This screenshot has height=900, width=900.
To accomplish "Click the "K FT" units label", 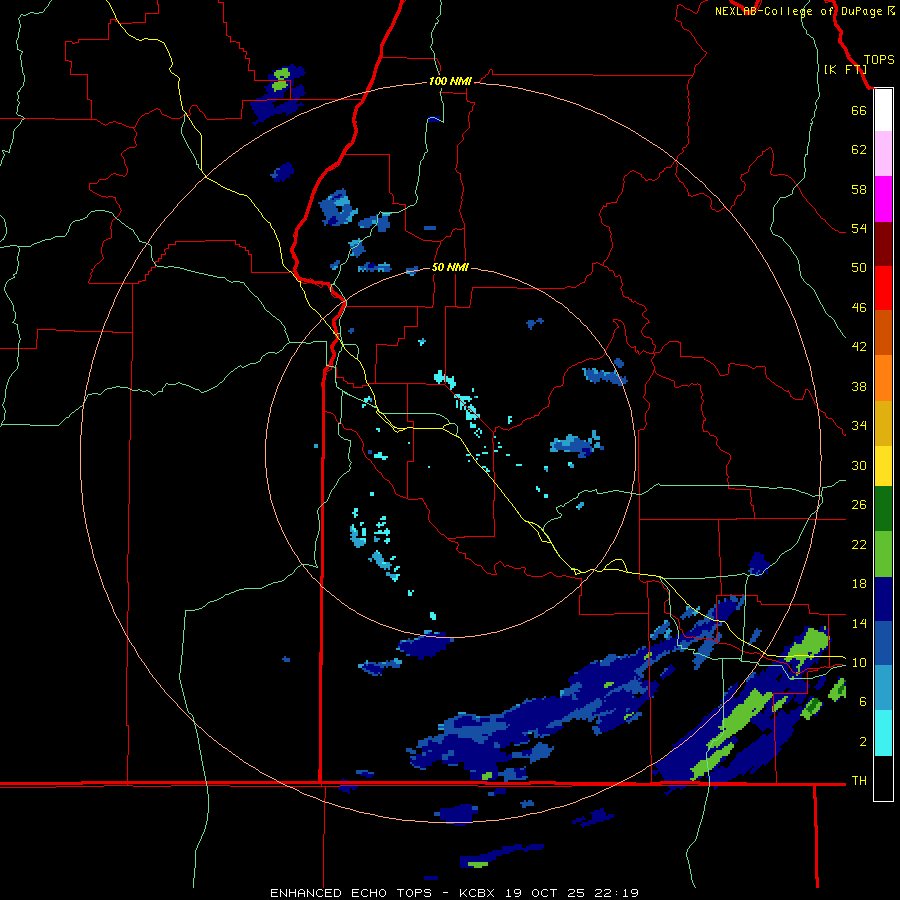I will pos(845,69).
